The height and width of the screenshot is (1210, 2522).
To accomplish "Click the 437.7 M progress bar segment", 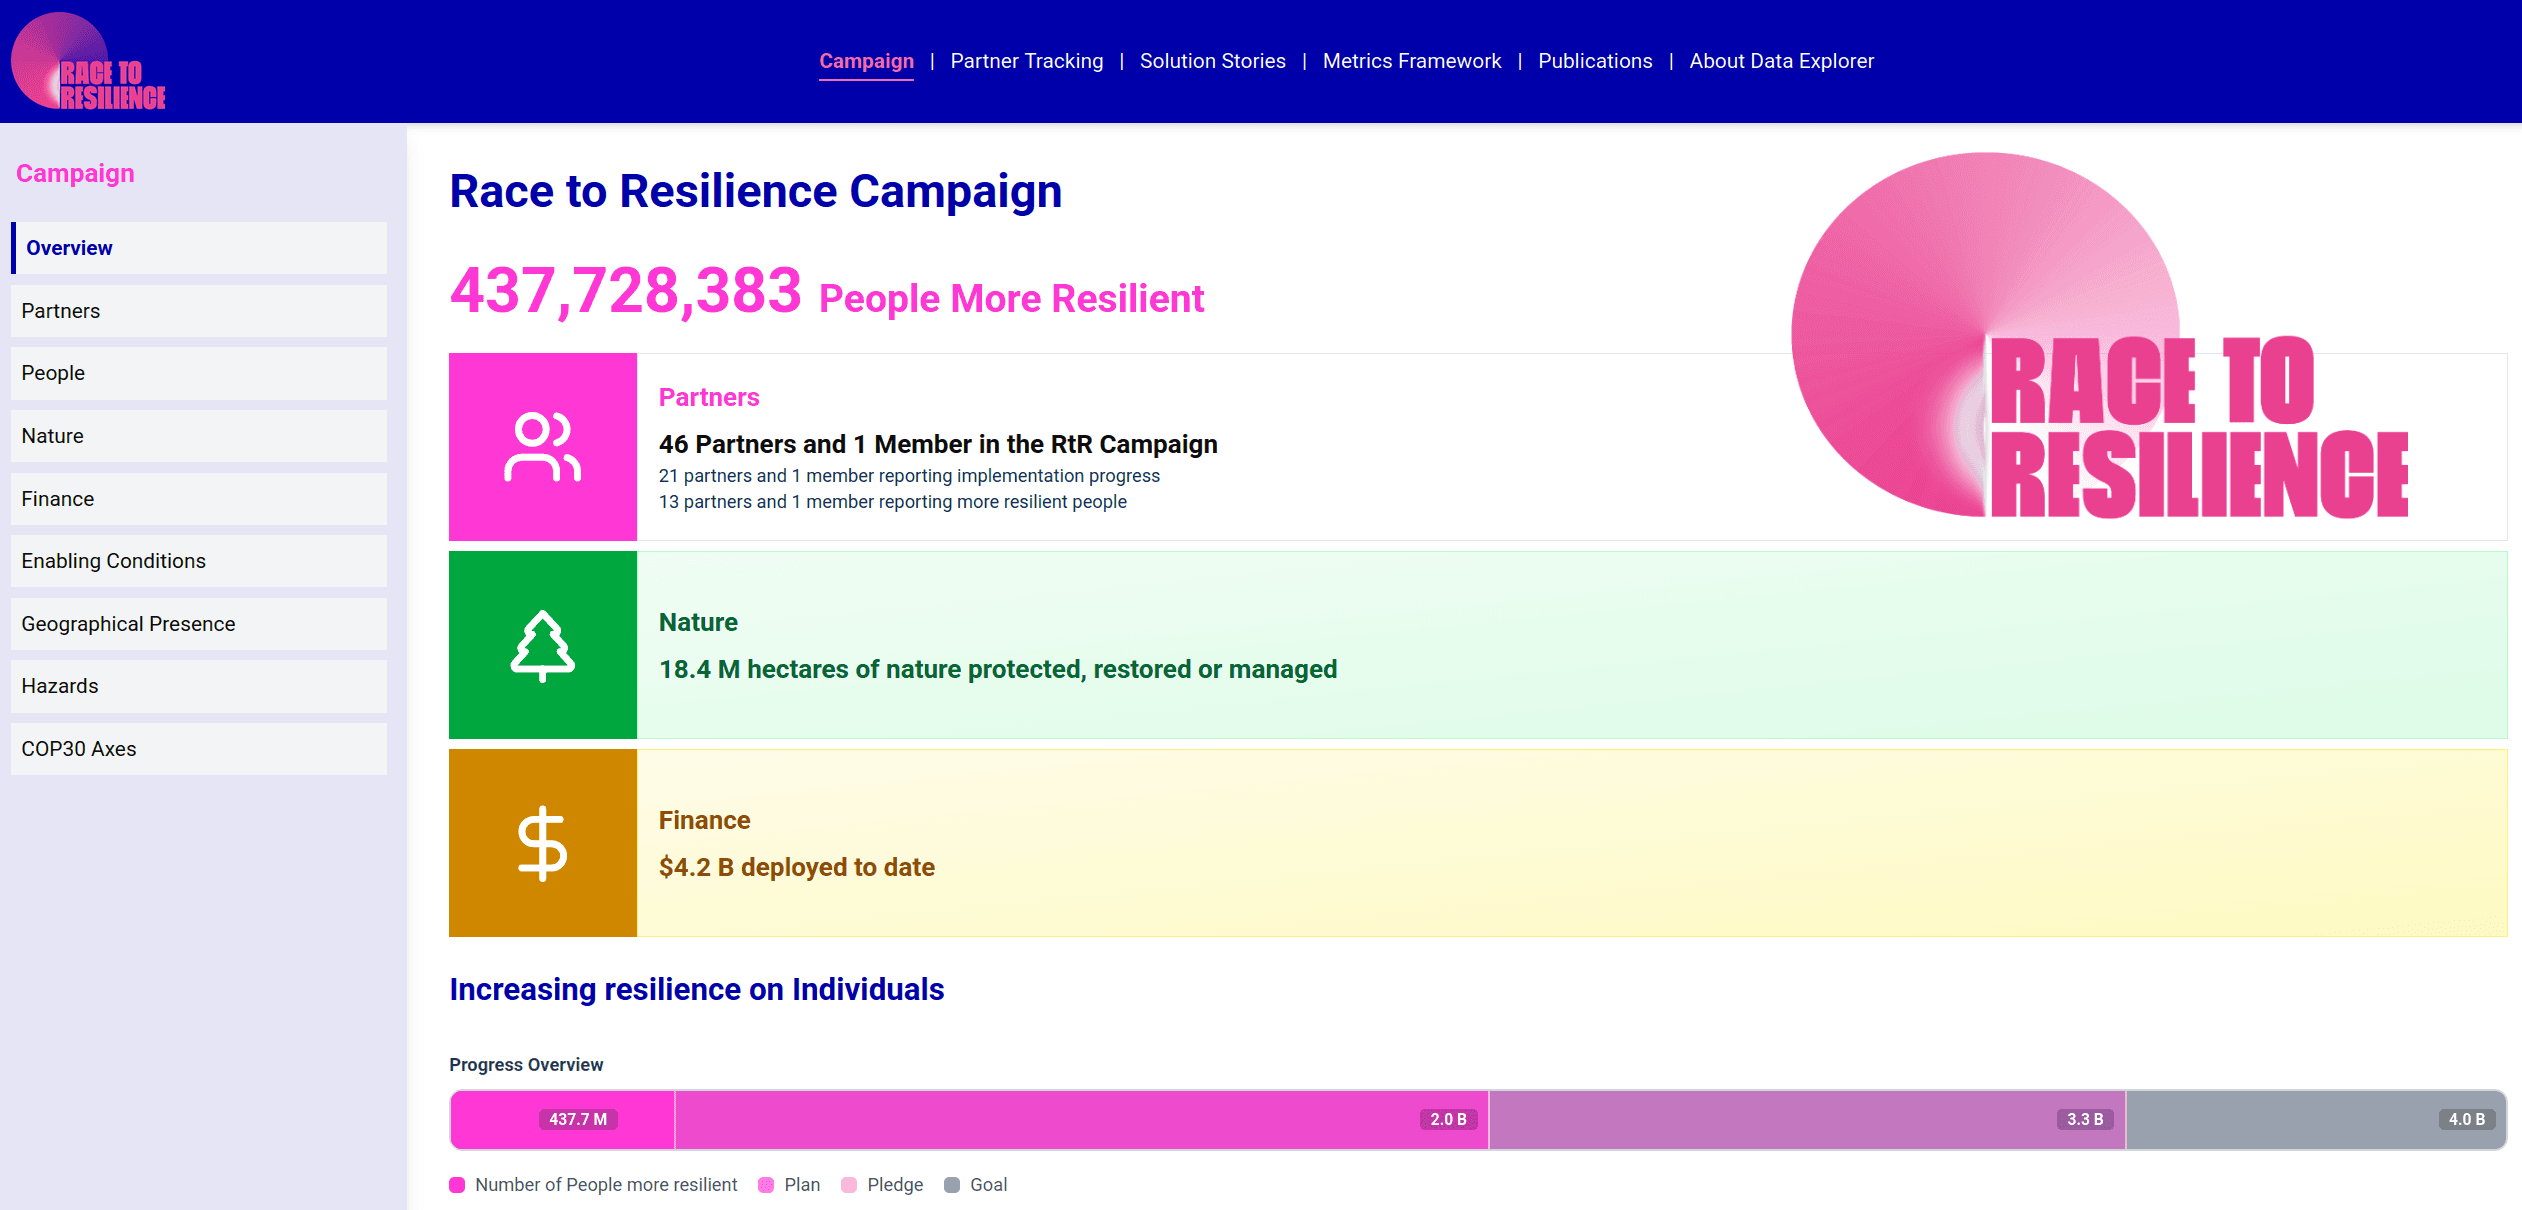I will 562,1120.
